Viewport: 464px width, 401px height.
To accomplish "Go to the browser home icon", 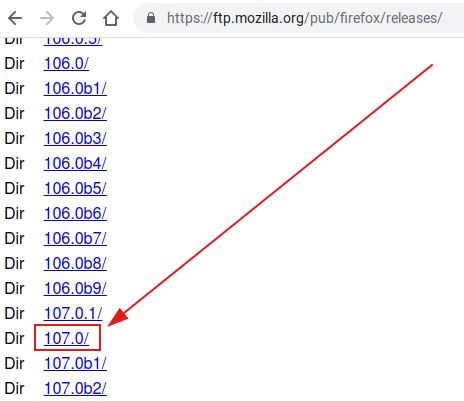I will coord(111,18).
